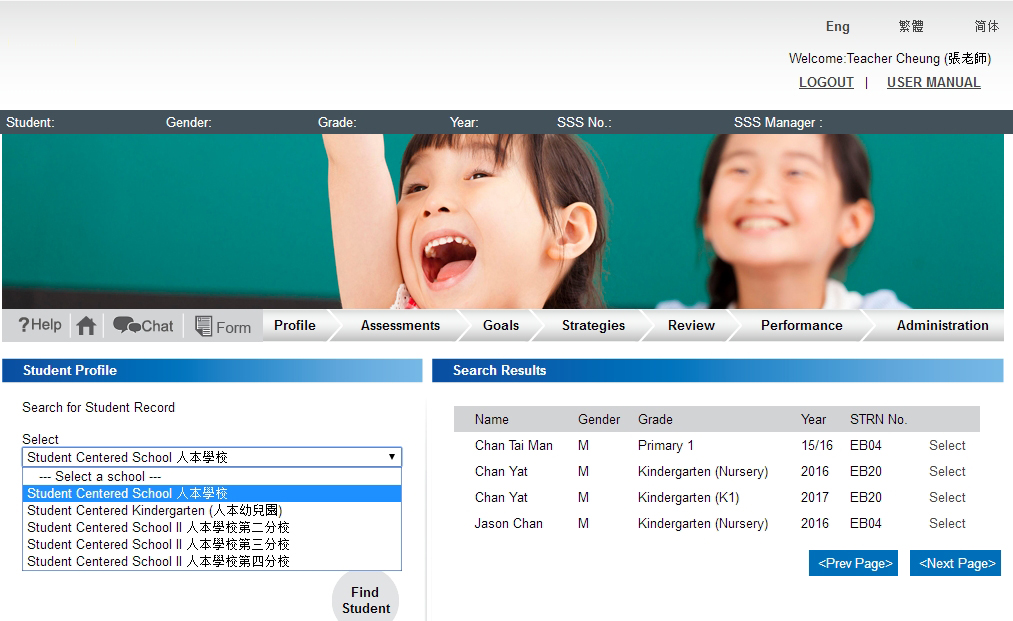Screen dimensions: 1013x621
Task: Select Chan Yat's Kindergarten (Nursery) record
Action: (947, 471)
